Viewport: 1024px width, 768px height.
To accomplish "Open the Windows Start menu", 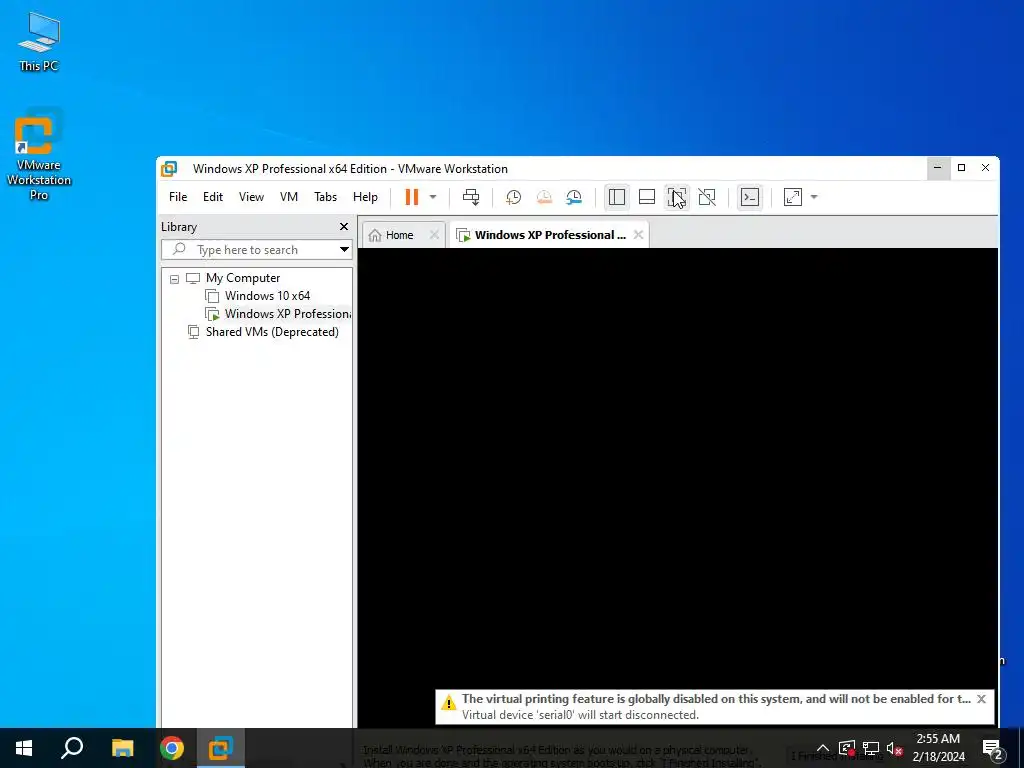I will point(24,748).
